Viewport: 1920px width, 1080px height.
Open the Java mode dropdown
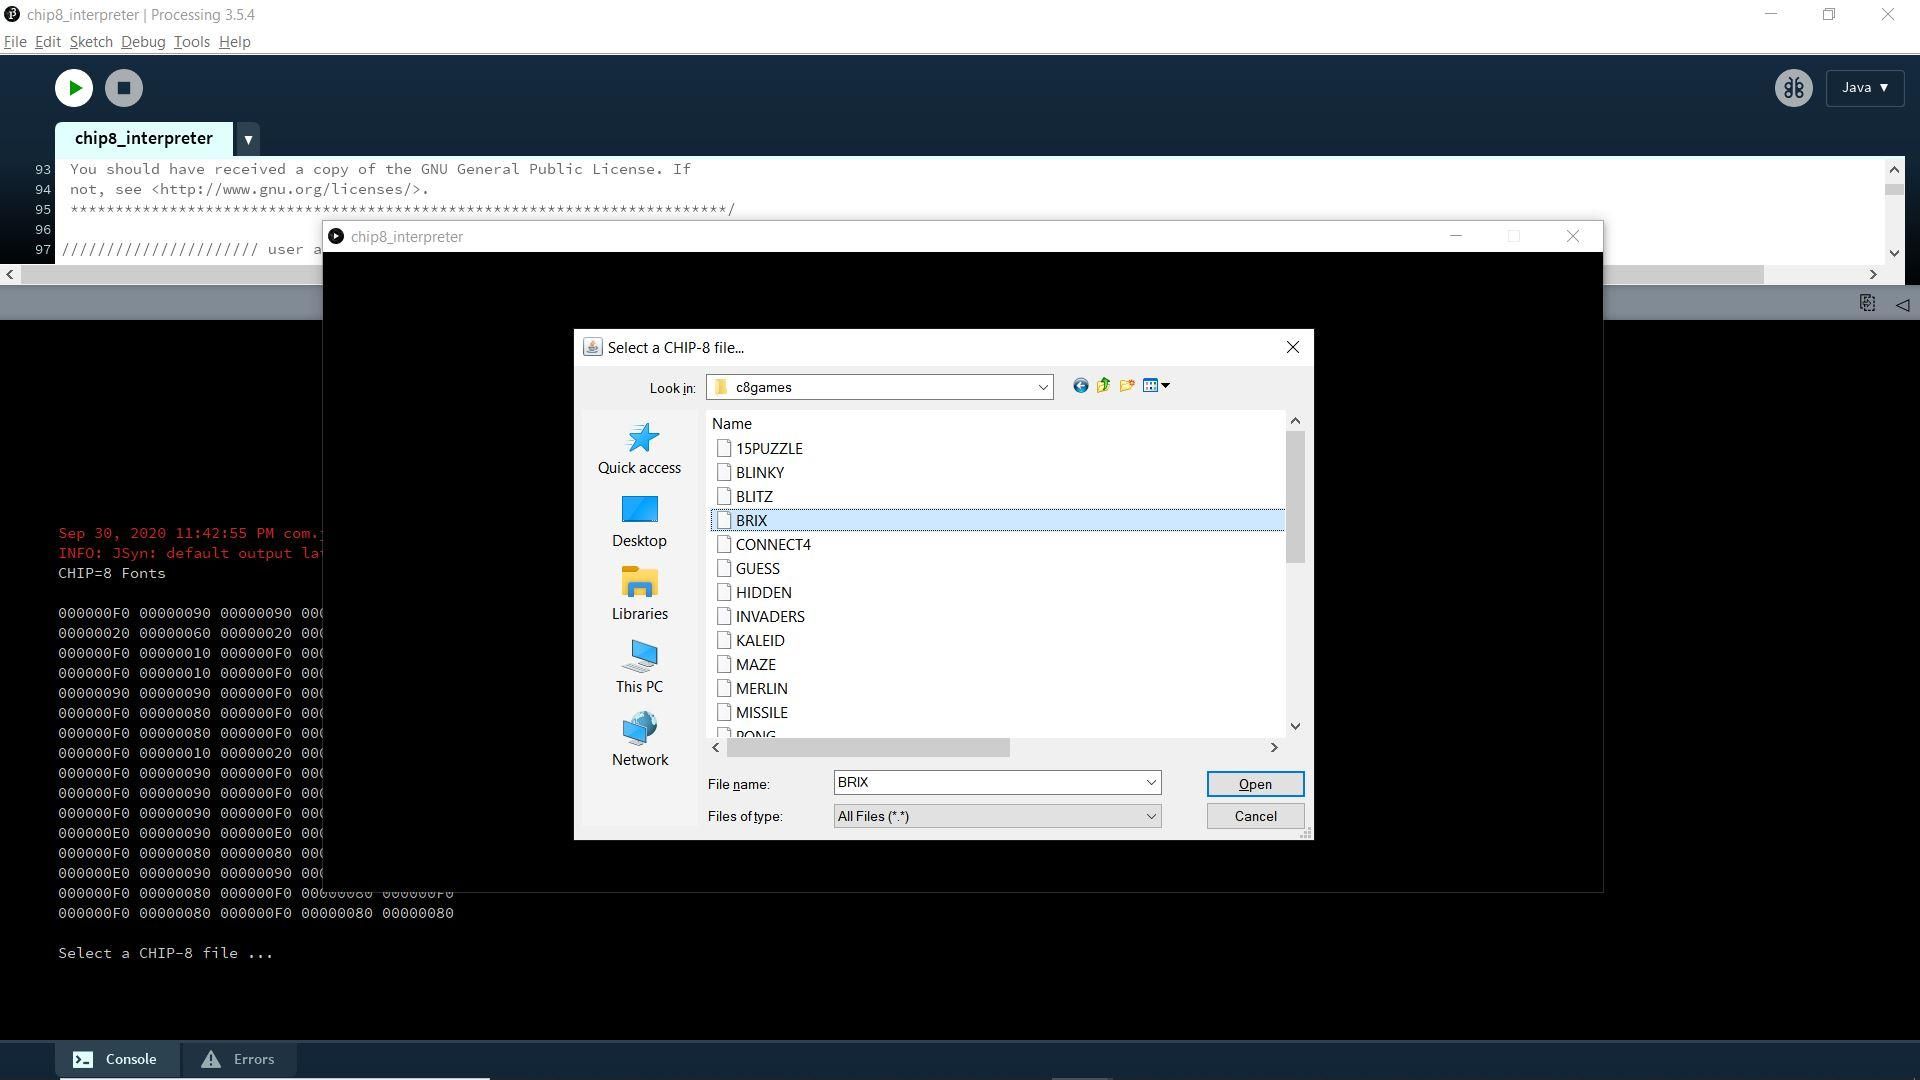[1864, 88]
